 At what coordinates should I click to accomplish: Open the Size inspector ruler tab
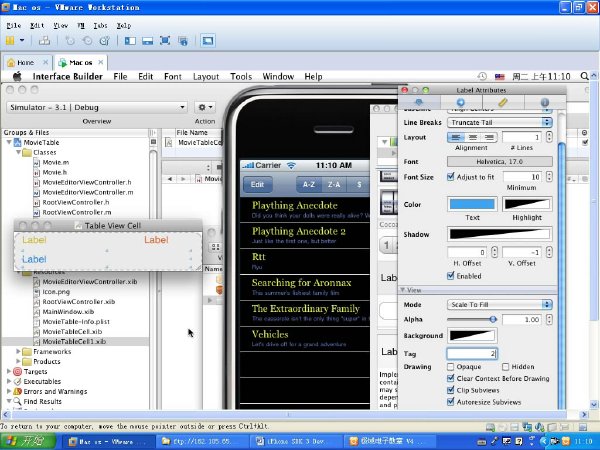[503, 102]
